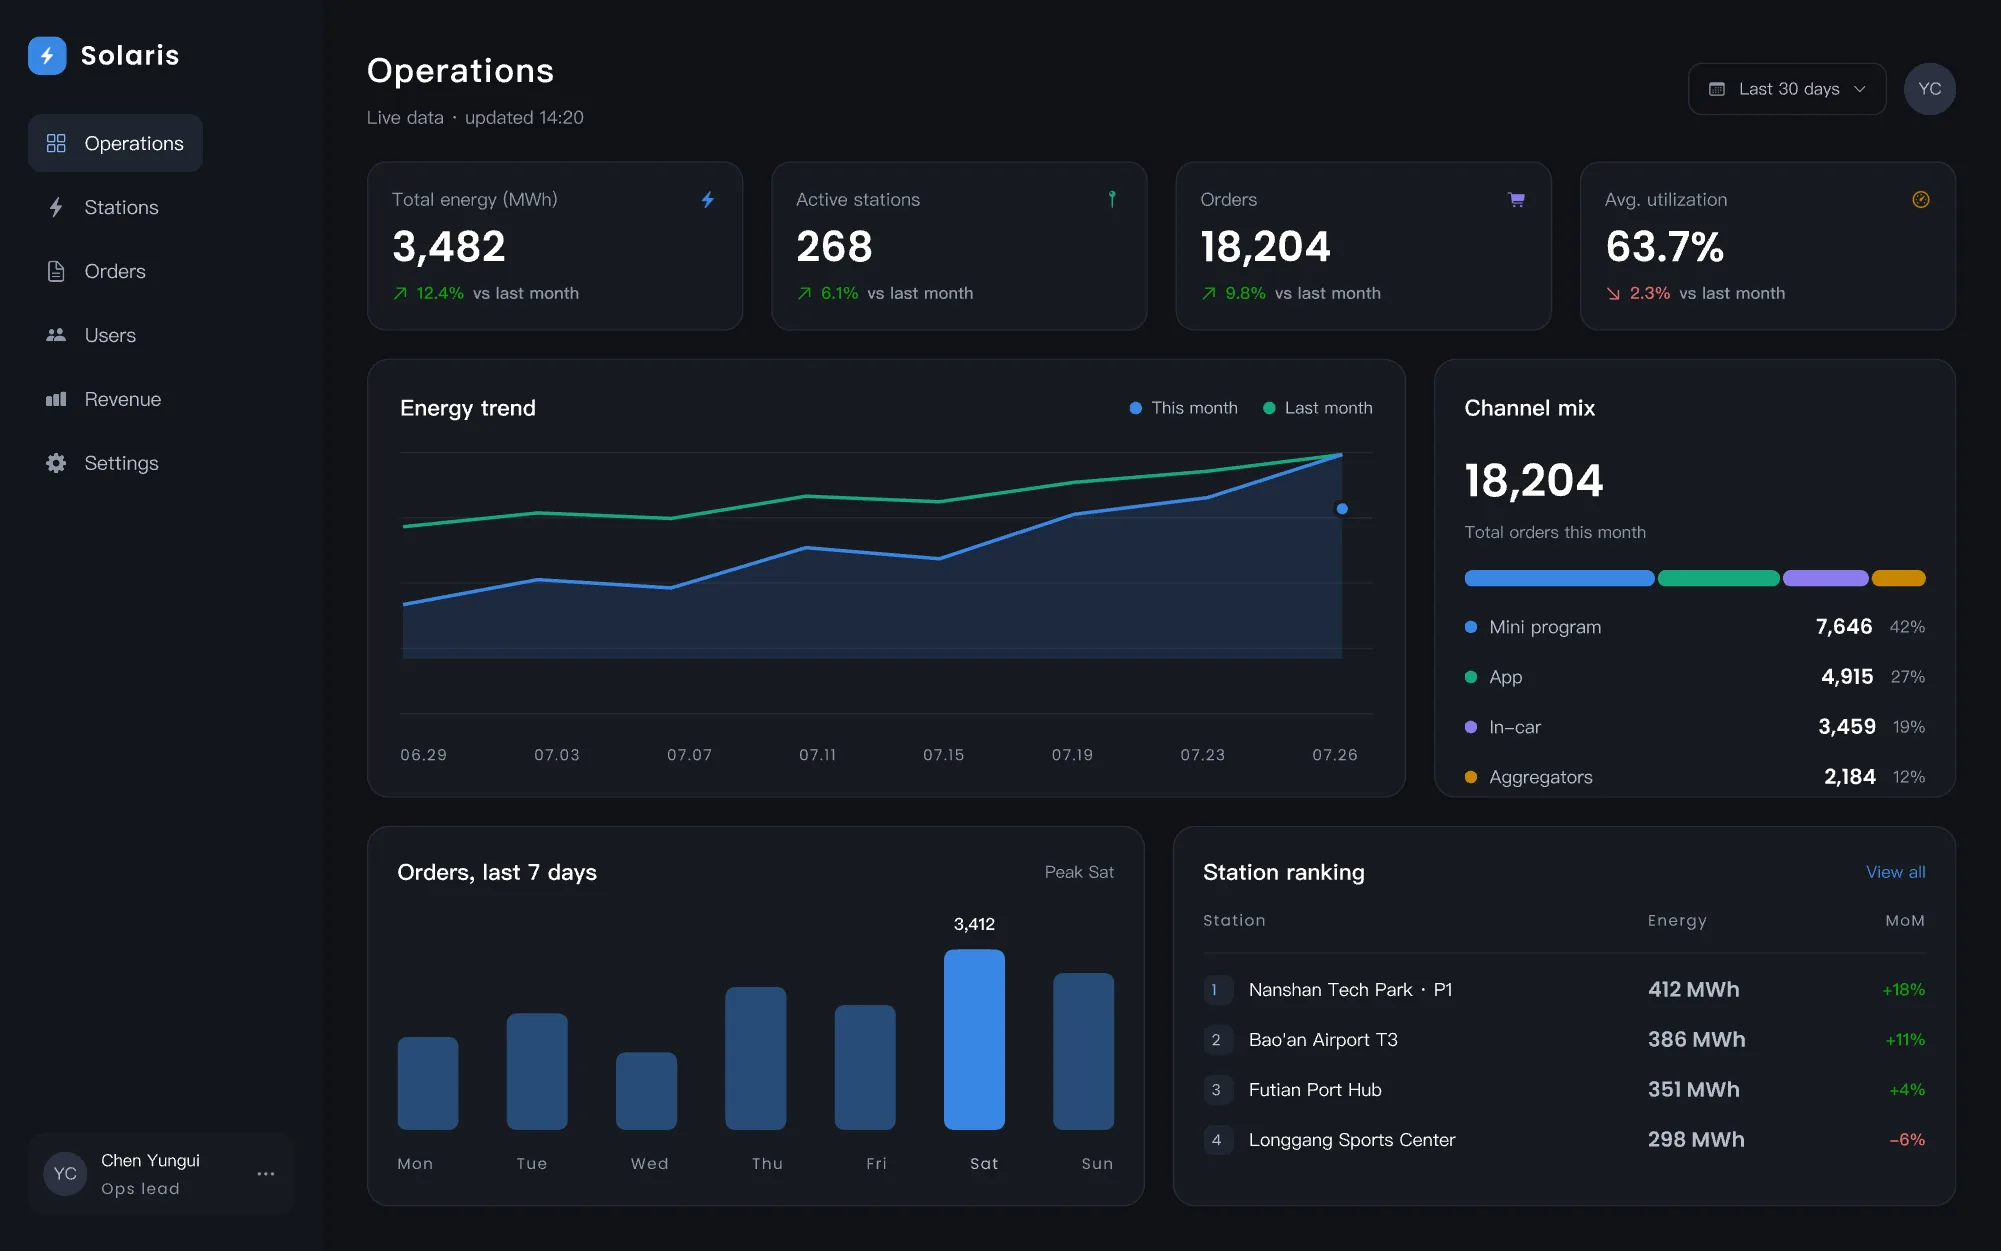This screenshot has height=1251, width=2001.
Task: Click the Users people icon in sidebar
Action: (x=56, y=335)
